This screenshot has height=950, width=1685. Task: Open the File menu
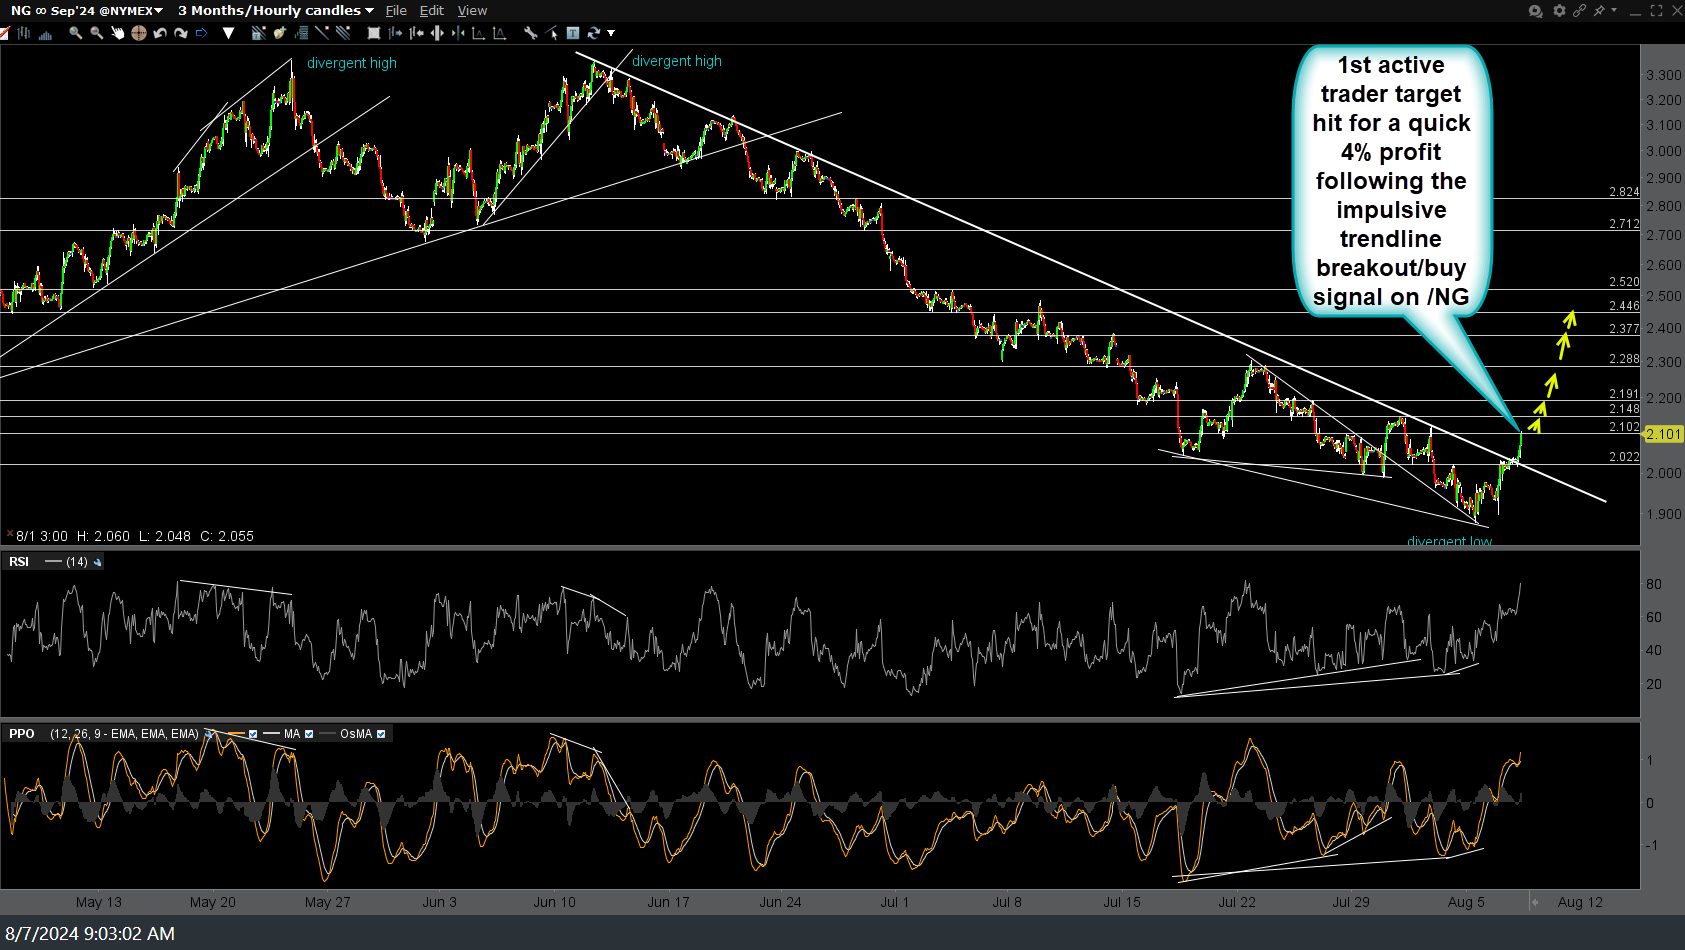[396, 10]
